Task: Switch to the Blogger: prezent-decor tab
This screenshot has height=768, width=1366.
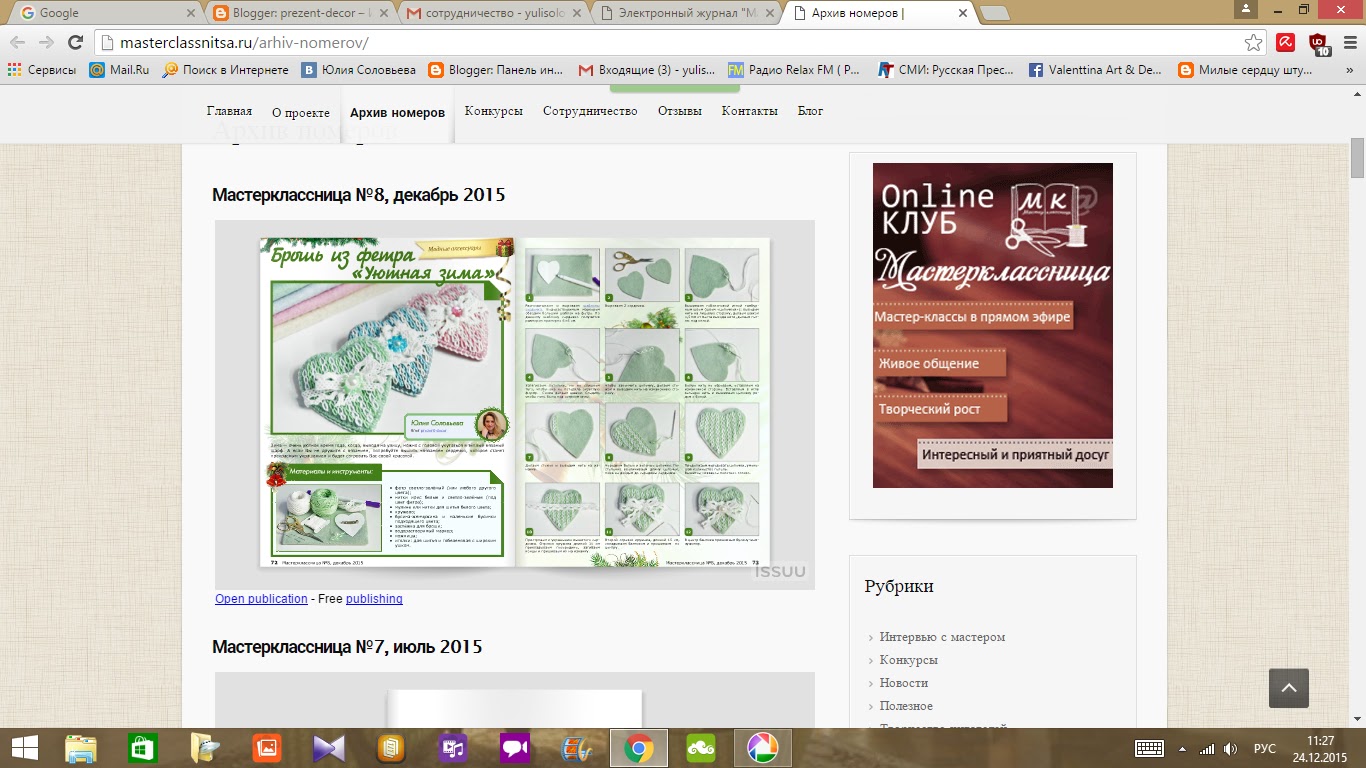Action: [x=300, y=13]
